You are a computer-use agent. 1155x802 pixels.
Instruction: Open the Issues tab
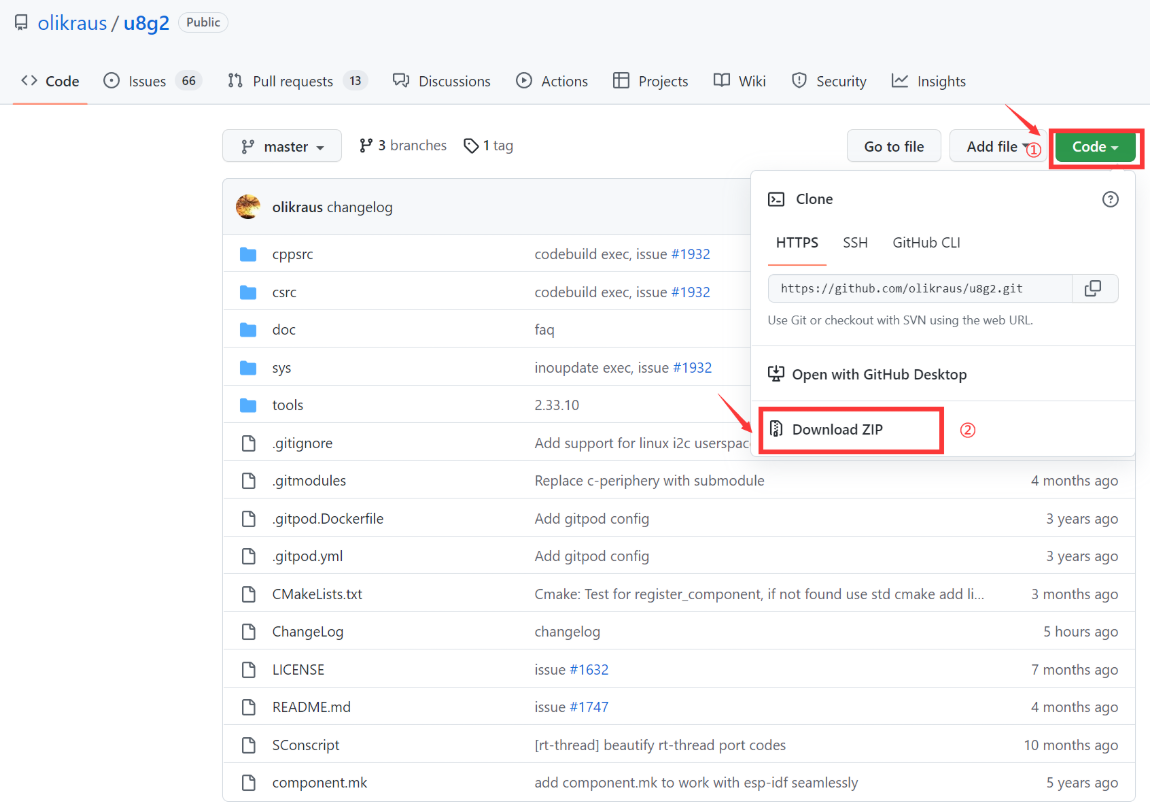pyautogui.click(x=152, y=81)
